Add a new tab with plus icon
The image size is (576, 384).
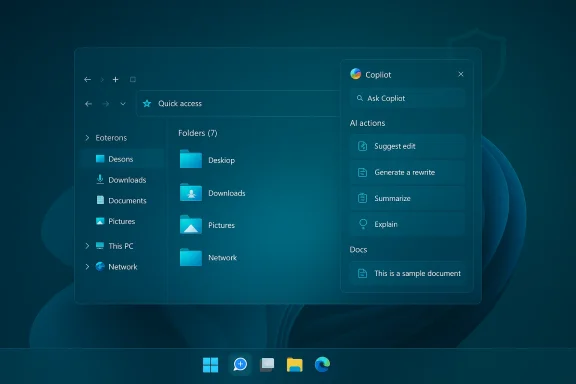(115, 79)
